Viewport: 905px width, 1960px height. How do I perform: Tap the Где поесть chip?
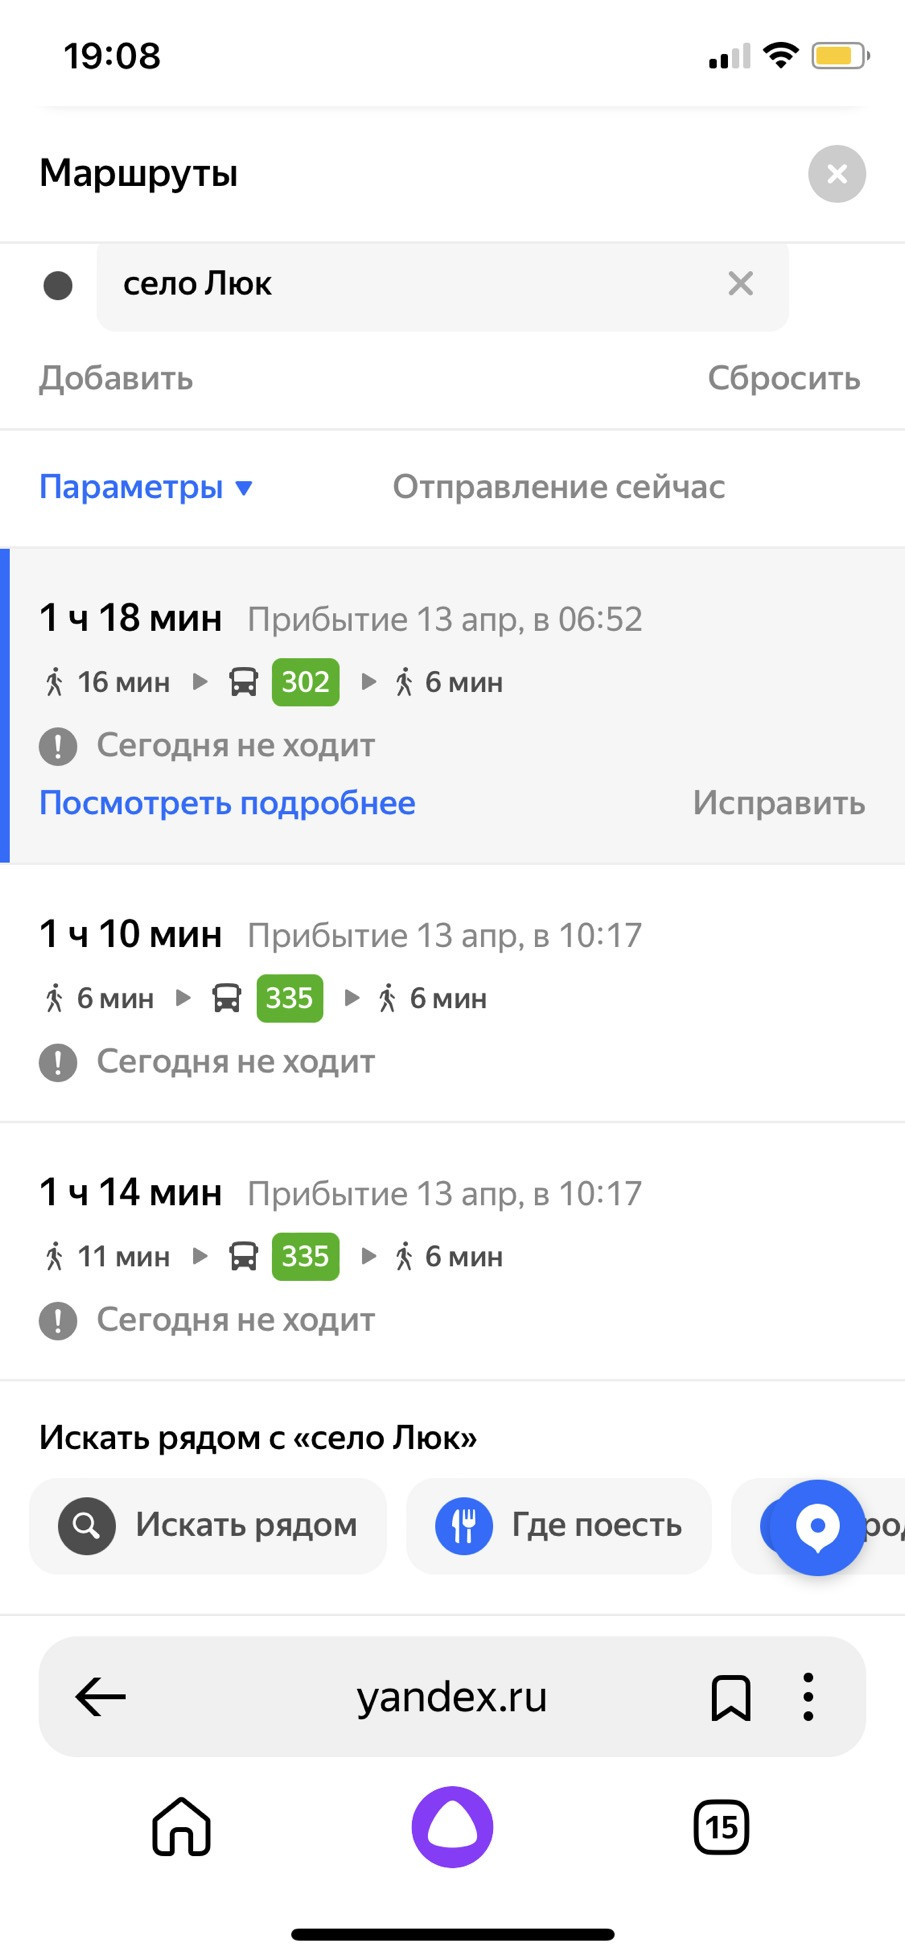tap(558, 1525)
